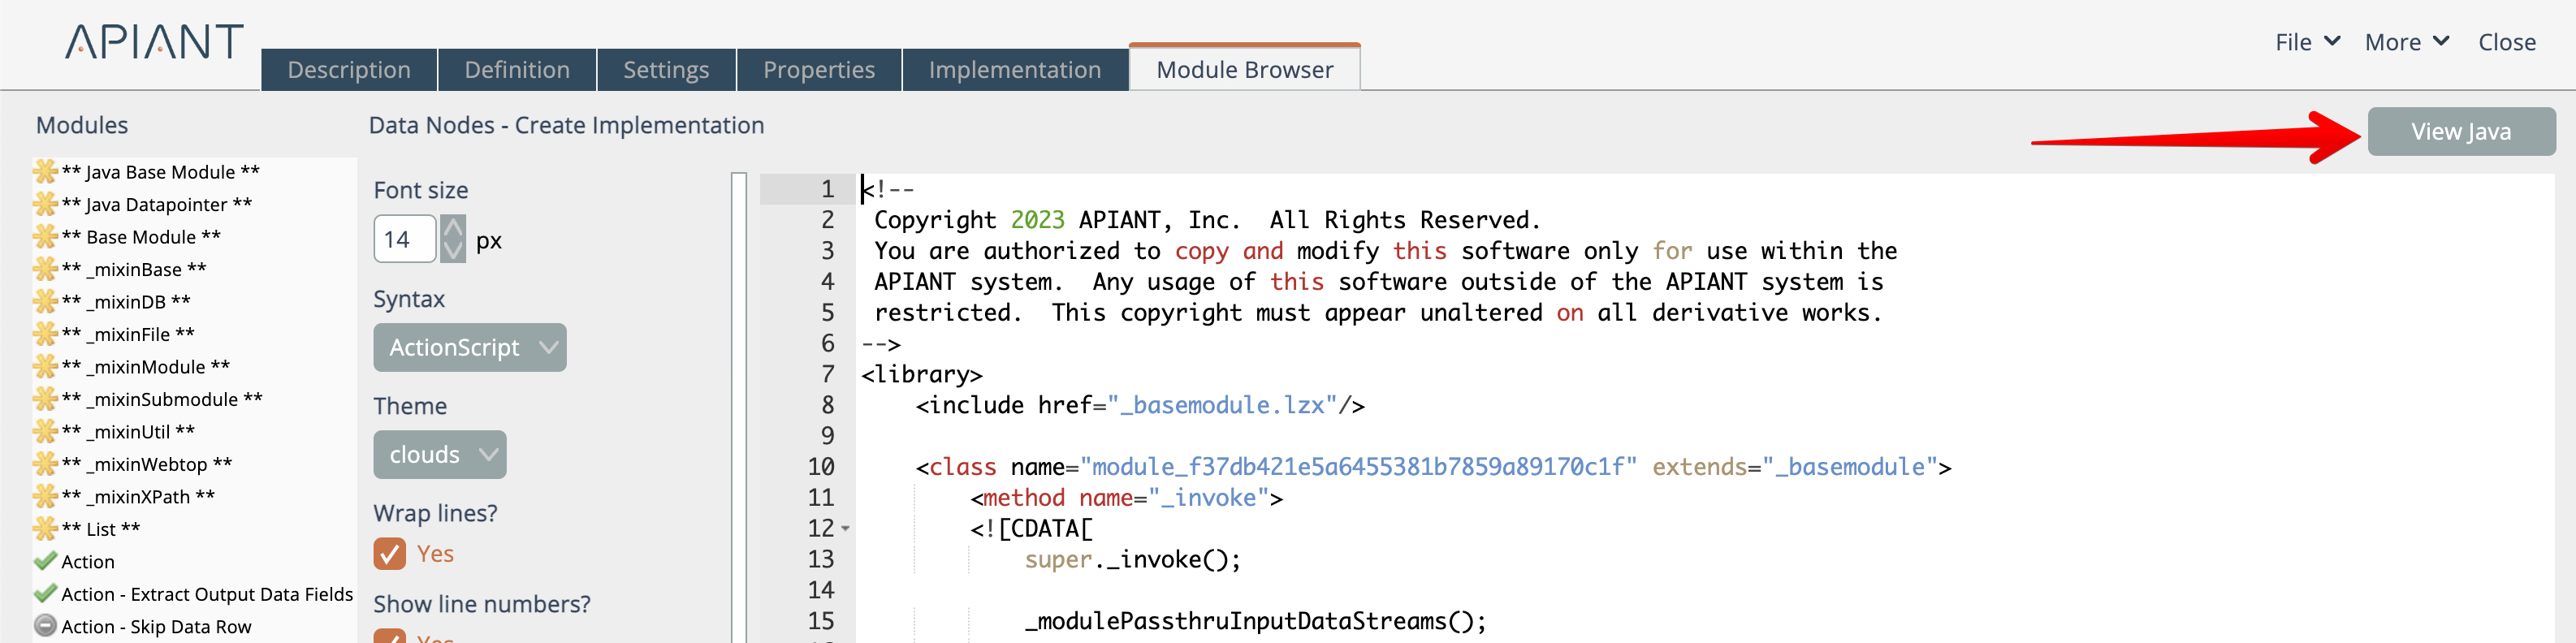Click the green checkmark icon beside Action

click(45, 561)
